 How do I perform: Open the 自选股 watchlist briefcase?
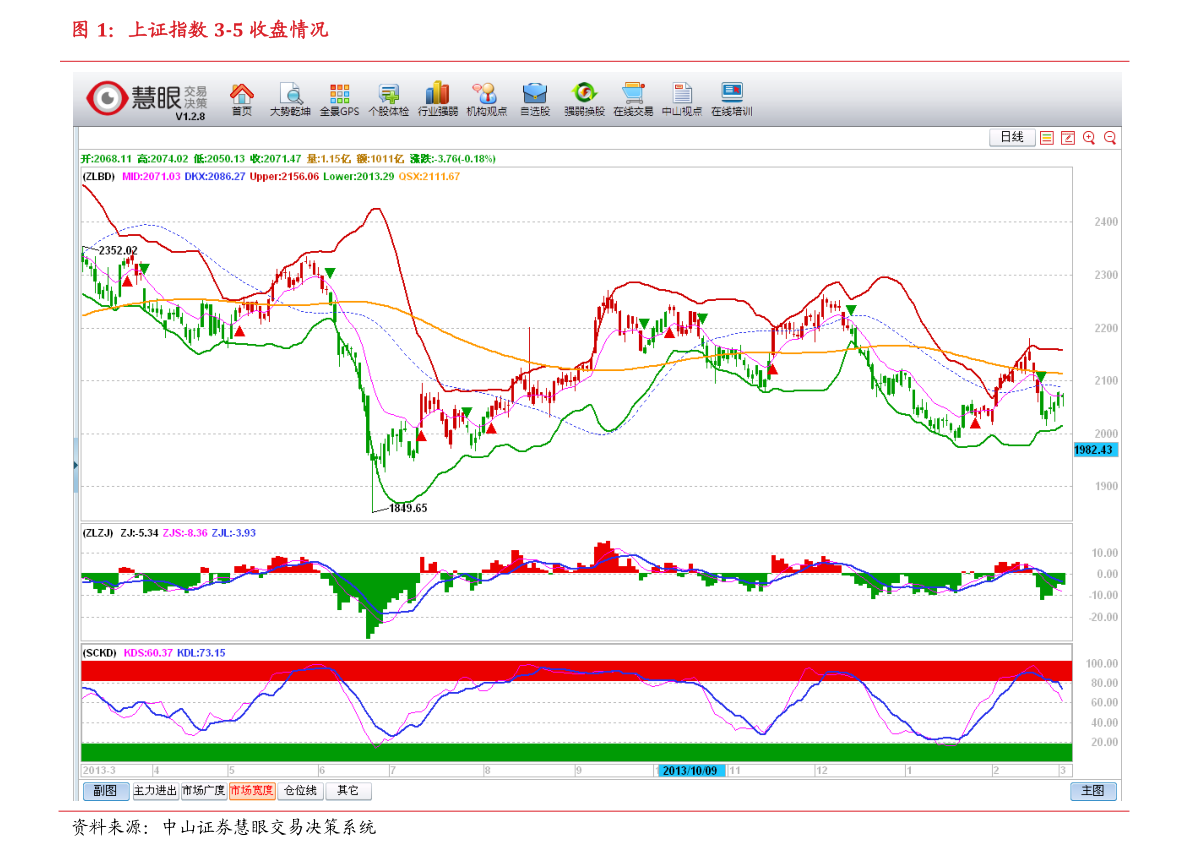tap(535, 99)
